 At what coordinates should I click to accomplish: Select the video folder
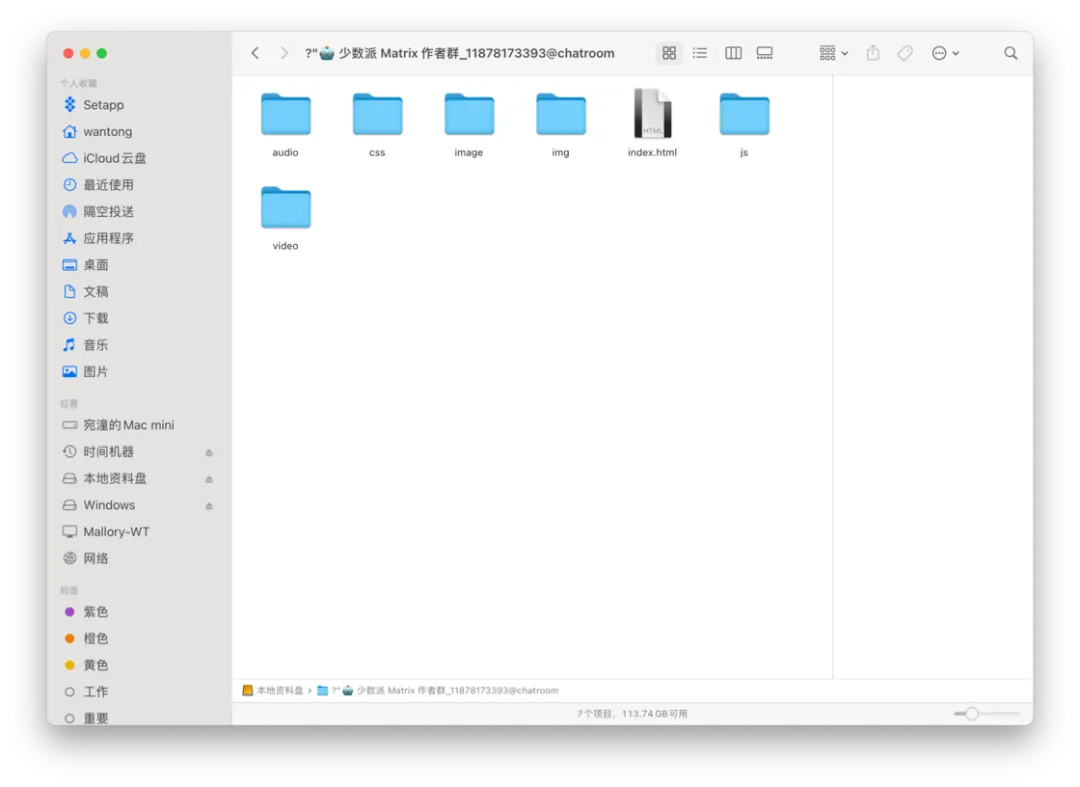[x=285, y=218]
